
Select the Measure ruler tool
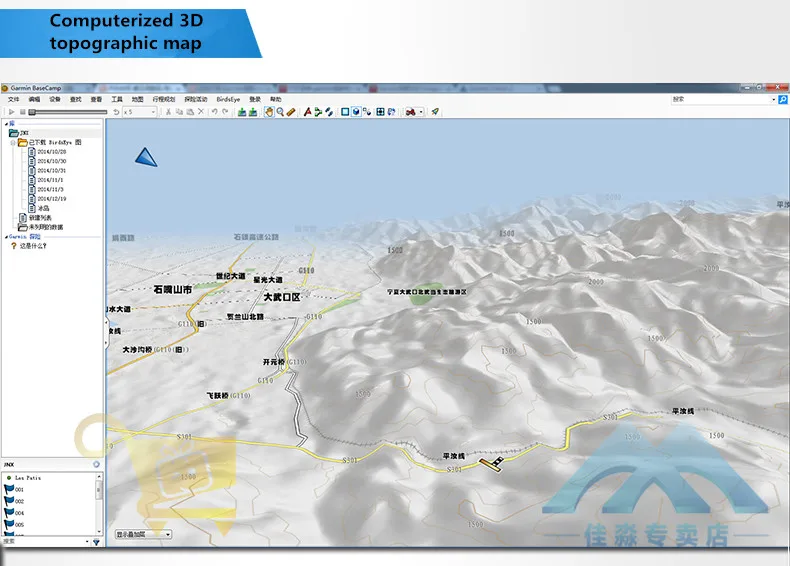tap(291, 112)
